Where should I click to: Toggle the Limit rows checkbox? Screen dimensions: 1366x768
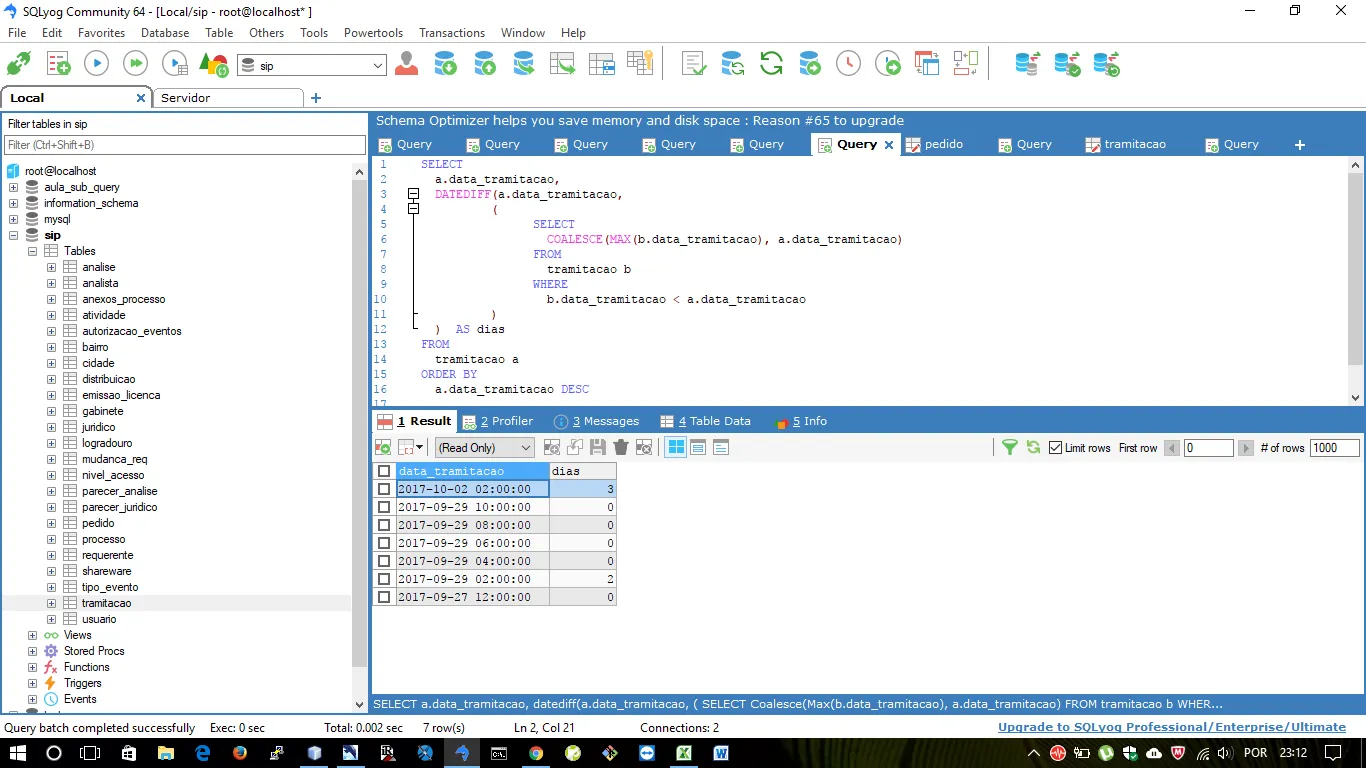pos(1055,448)
